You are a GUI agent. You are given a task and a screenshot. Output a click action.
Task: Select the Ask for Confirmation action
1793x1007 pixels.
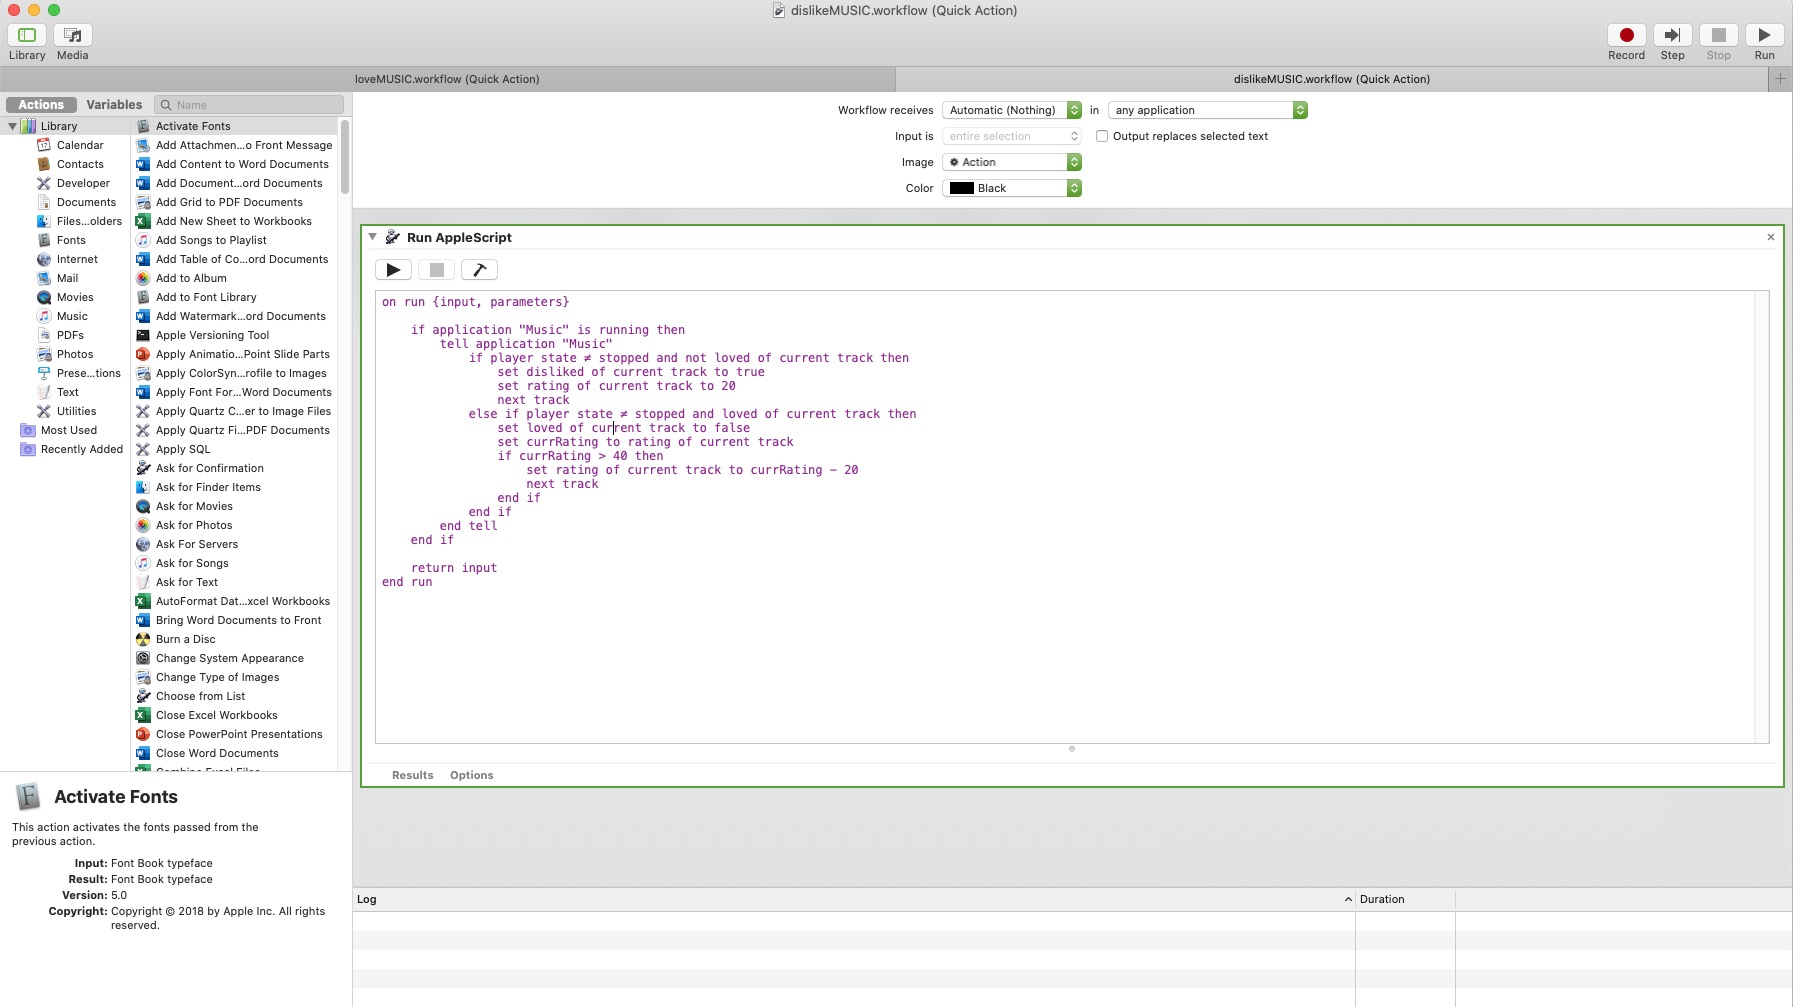[x=209, y=468]
